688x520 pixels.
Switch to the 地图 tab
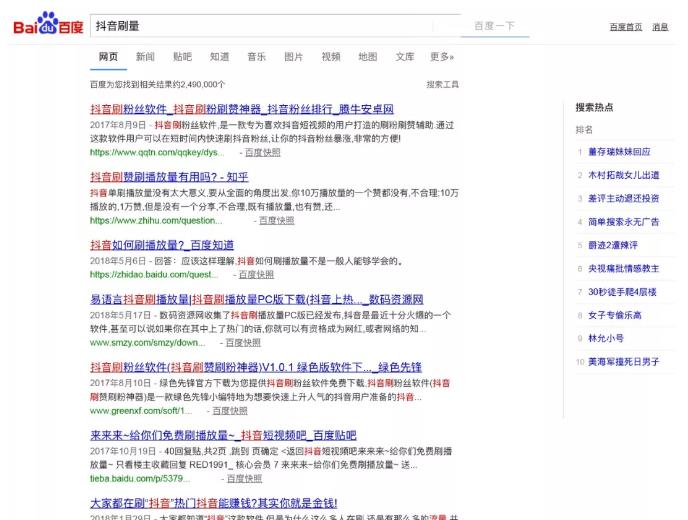click(x=368, y=57)
